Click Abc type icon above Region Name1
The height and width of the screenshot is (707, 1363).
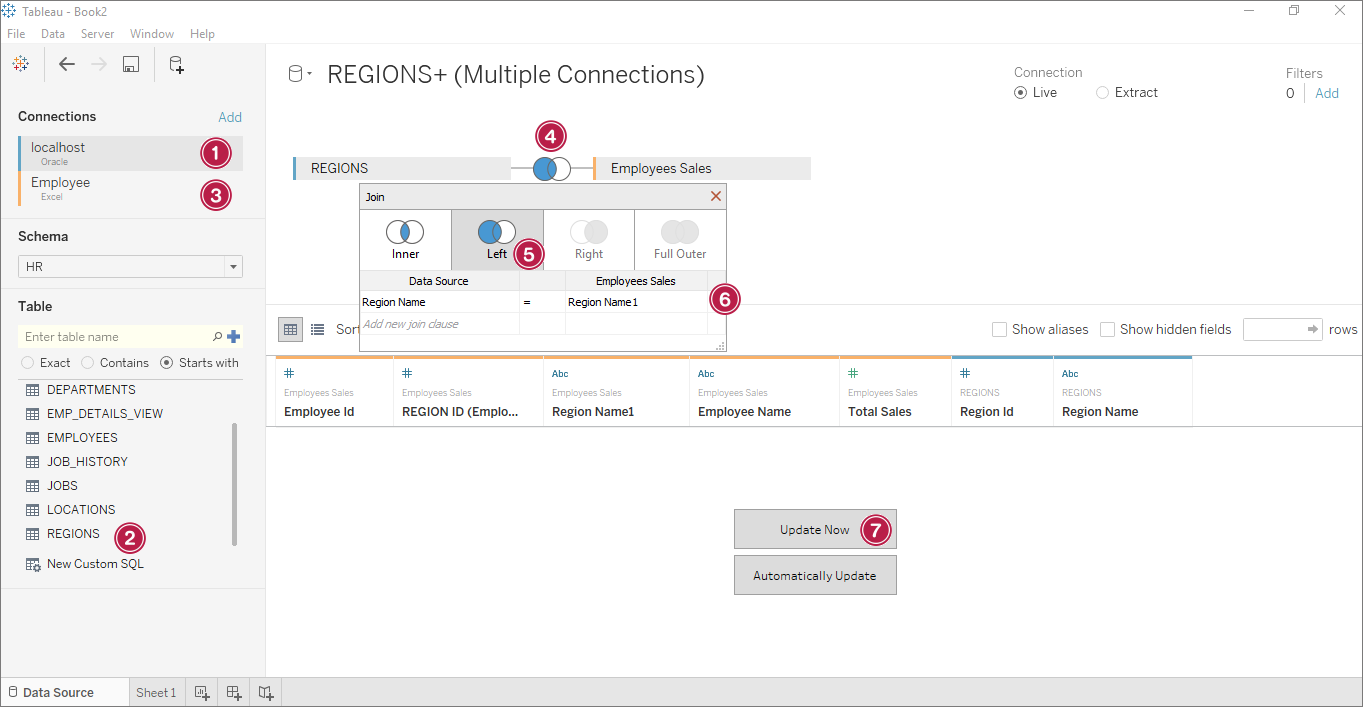coord(560,374)
